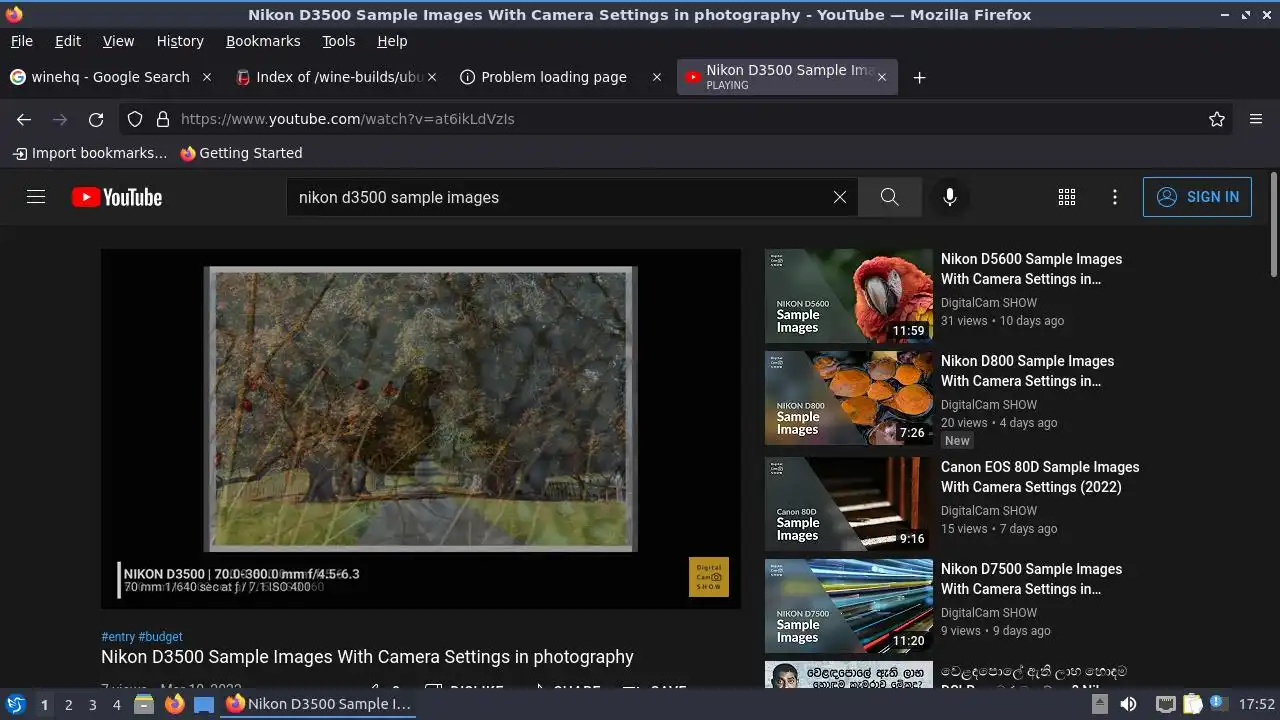Open the Nikon D5600 Sample Images thumbnail
Viewport: 1280px width, 720px height.
(849, 296)
